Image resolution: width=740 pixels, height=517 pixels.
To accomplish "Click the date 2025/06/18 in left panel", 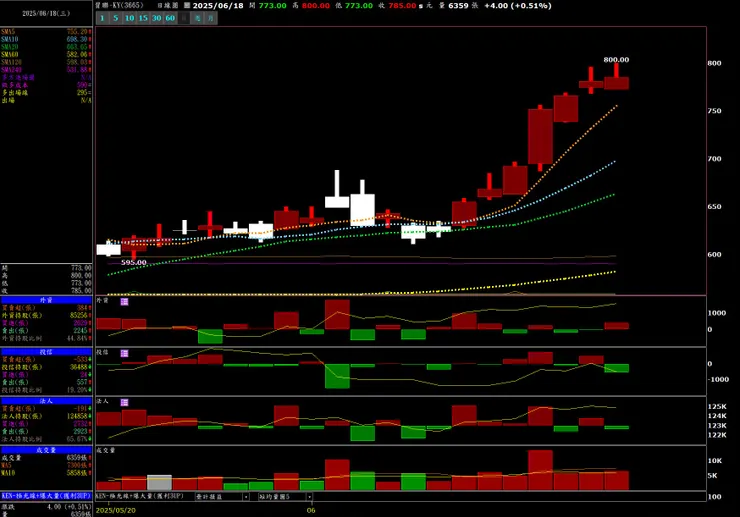I will (x=46, y=13).
